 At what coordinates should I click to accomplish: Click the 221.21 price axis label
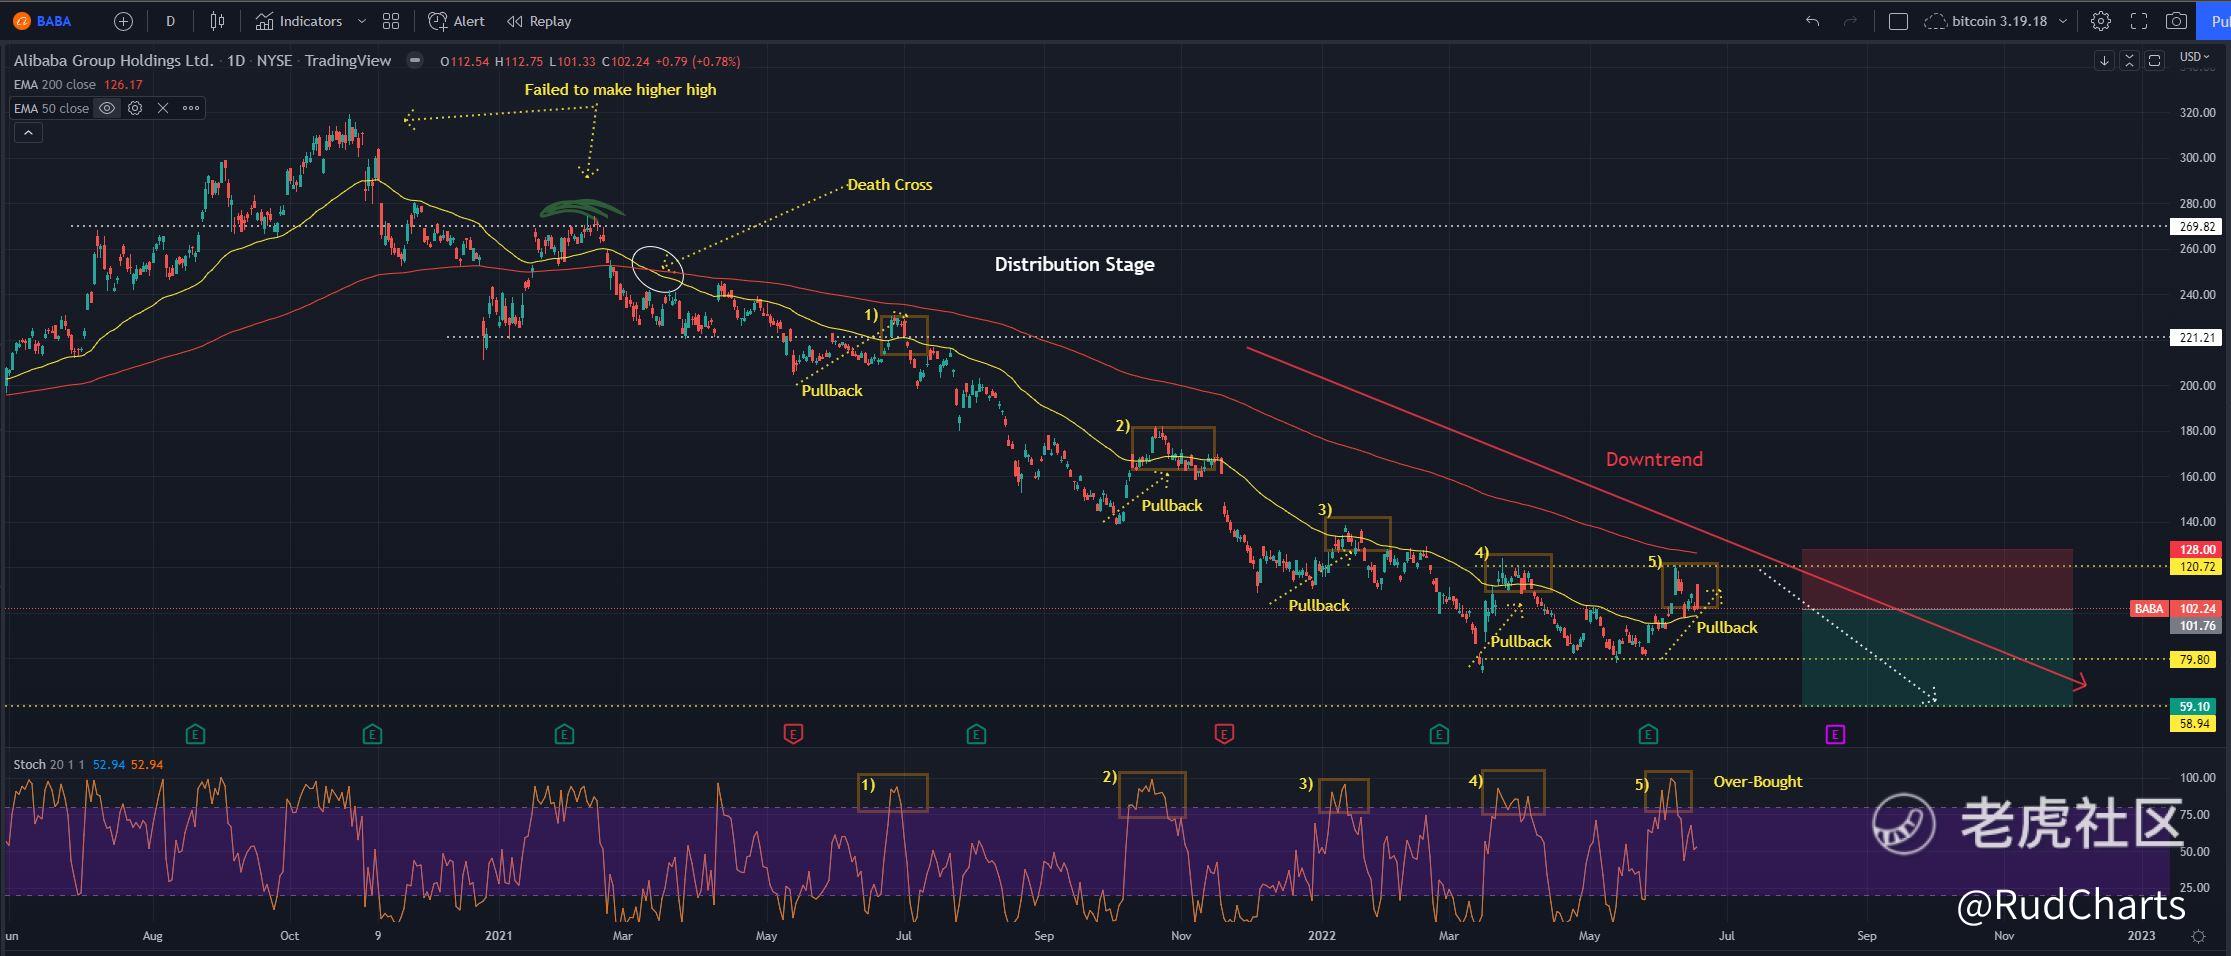tap(2195, 338)
